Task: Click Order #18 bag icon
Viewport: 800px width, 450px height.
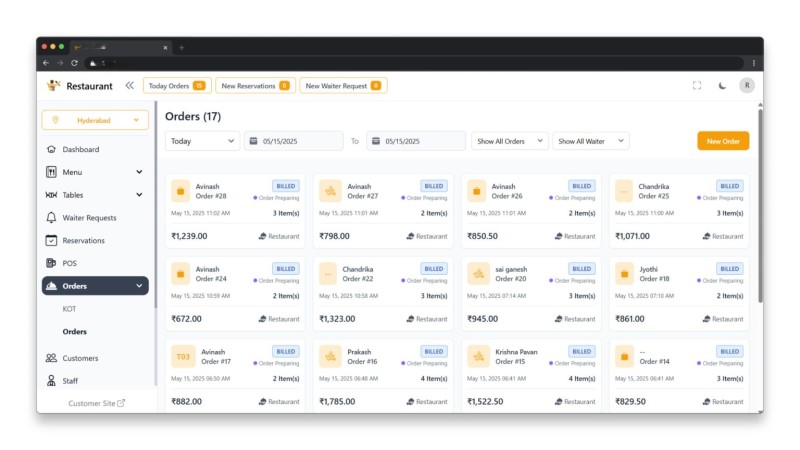Action: pyautogui.click(x=624, y=273)
